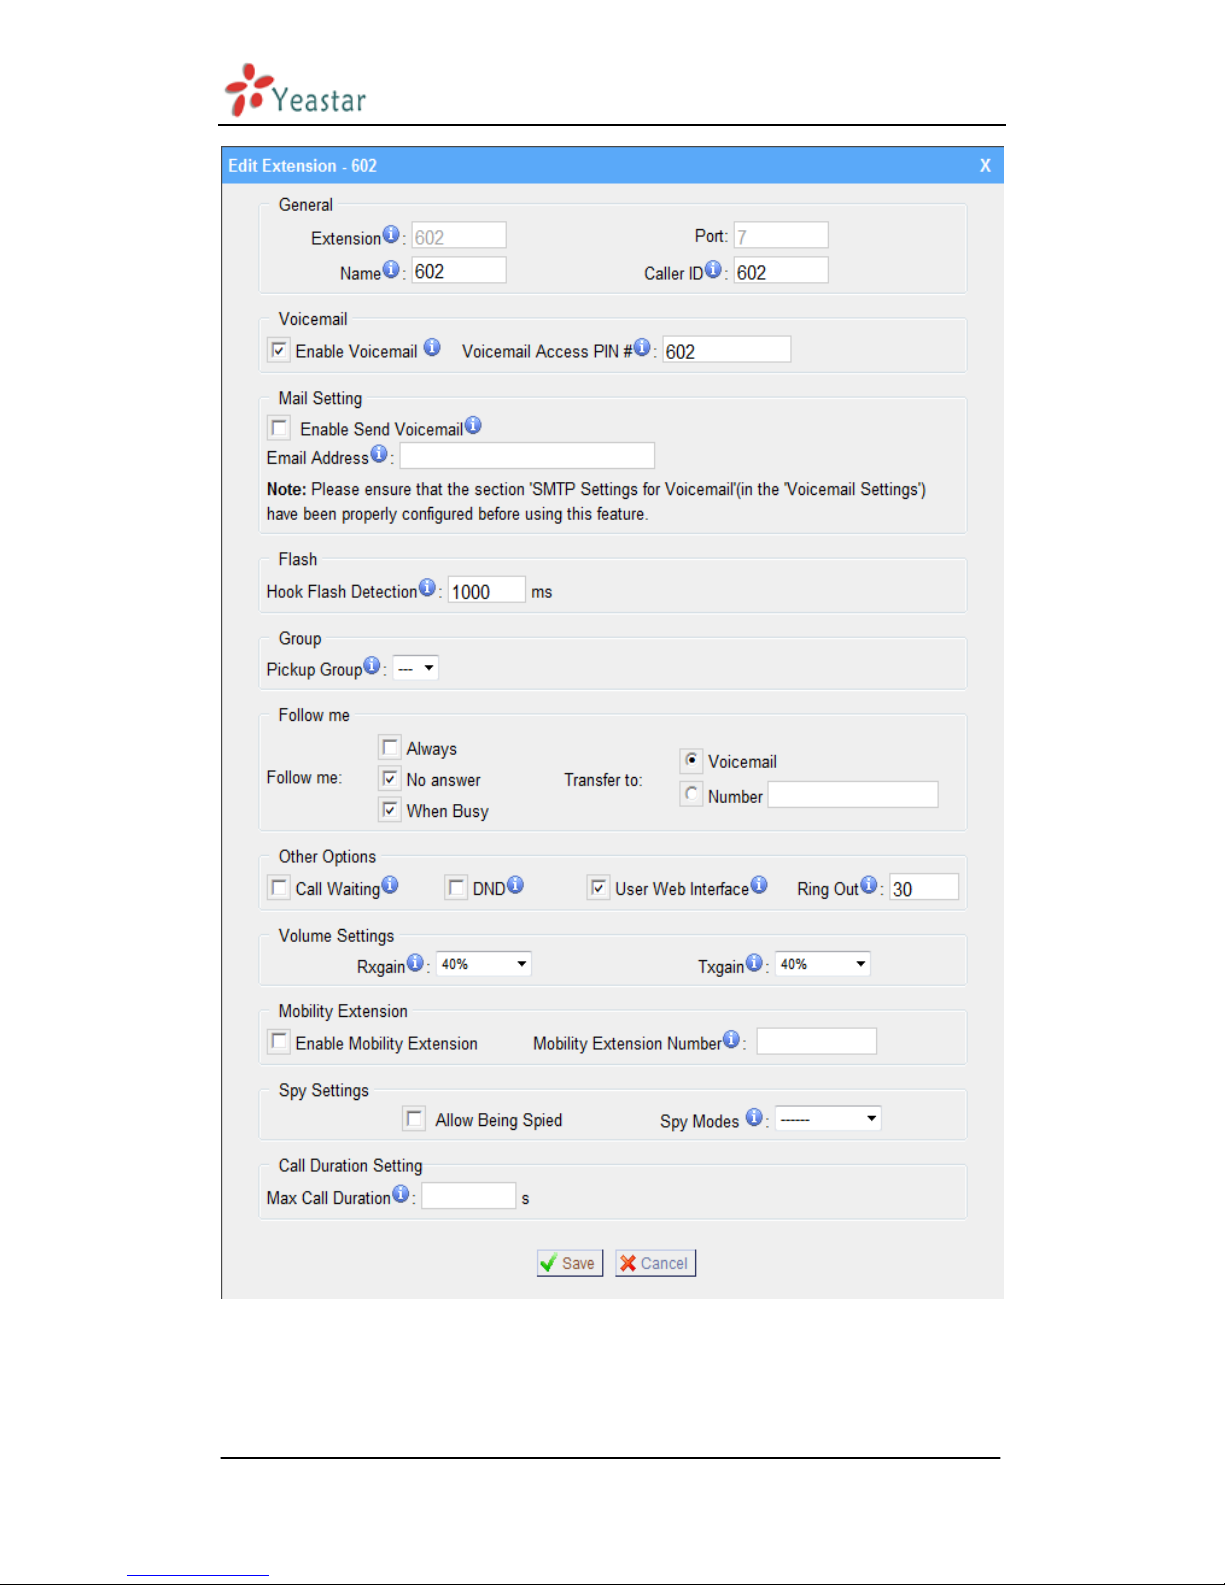This screenshot has height=1585, width=1225.
Task: Click the info icon next to Extension
Action: 391,234
